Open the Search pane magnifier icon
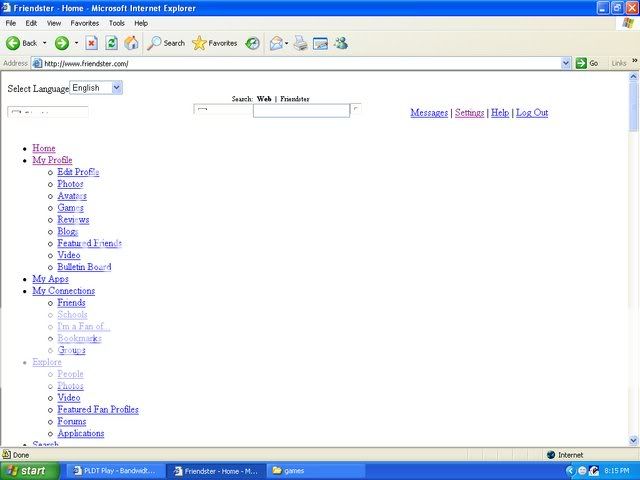640x480 pixels. (x=154, y=43)
